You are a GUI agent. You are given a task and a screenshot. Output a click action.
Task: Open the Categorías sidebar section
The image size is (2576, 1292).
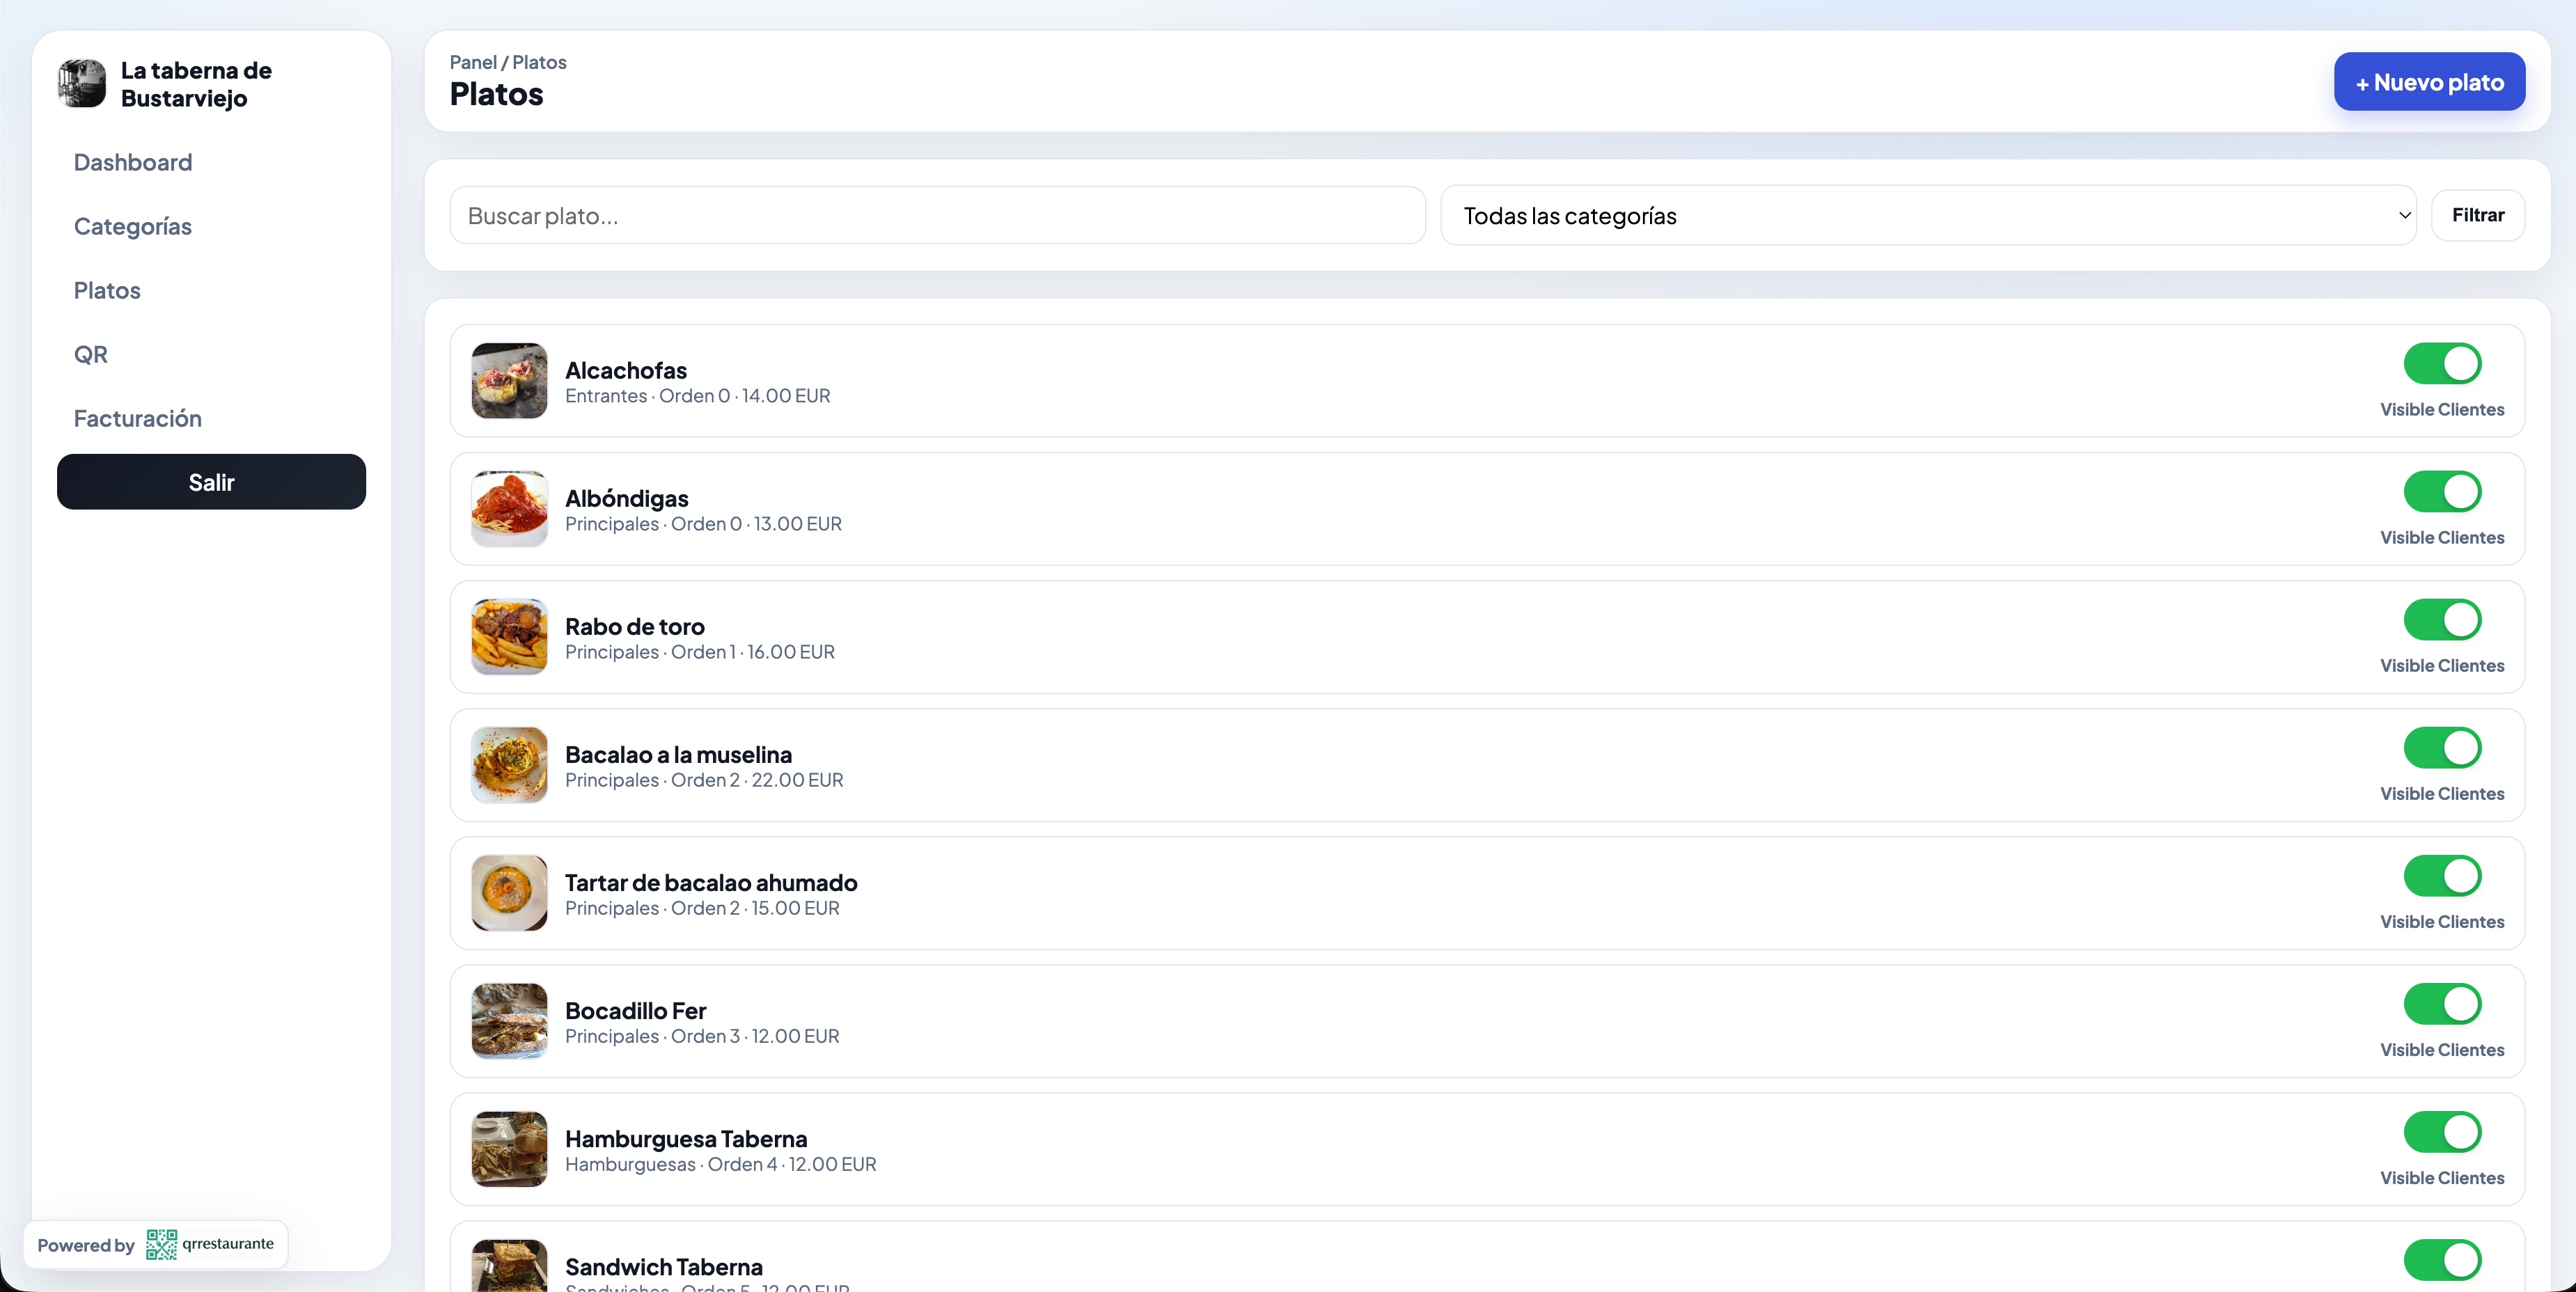coord(133,226)
